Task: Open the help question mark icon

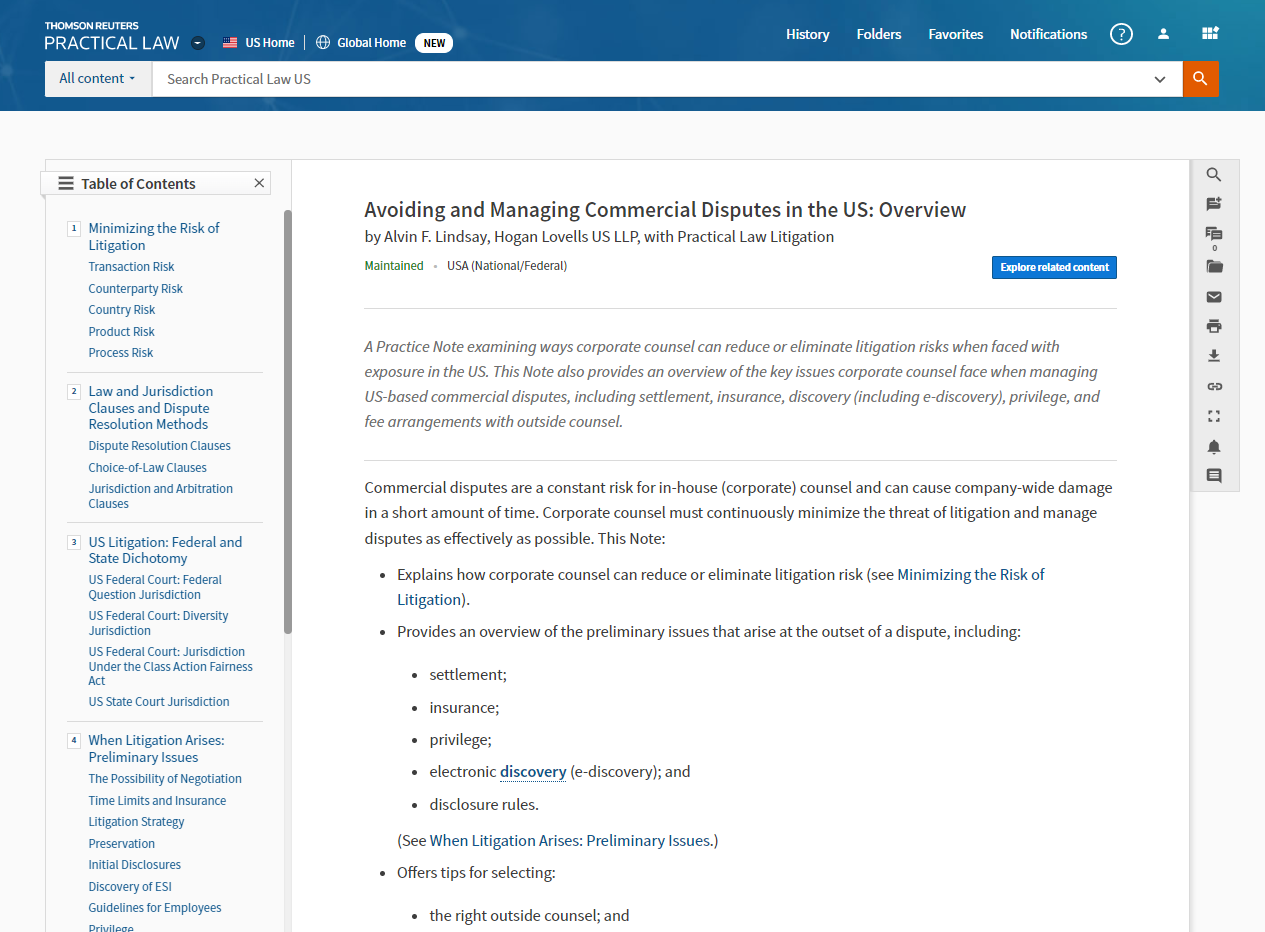Action: [x=1121, y=34]
